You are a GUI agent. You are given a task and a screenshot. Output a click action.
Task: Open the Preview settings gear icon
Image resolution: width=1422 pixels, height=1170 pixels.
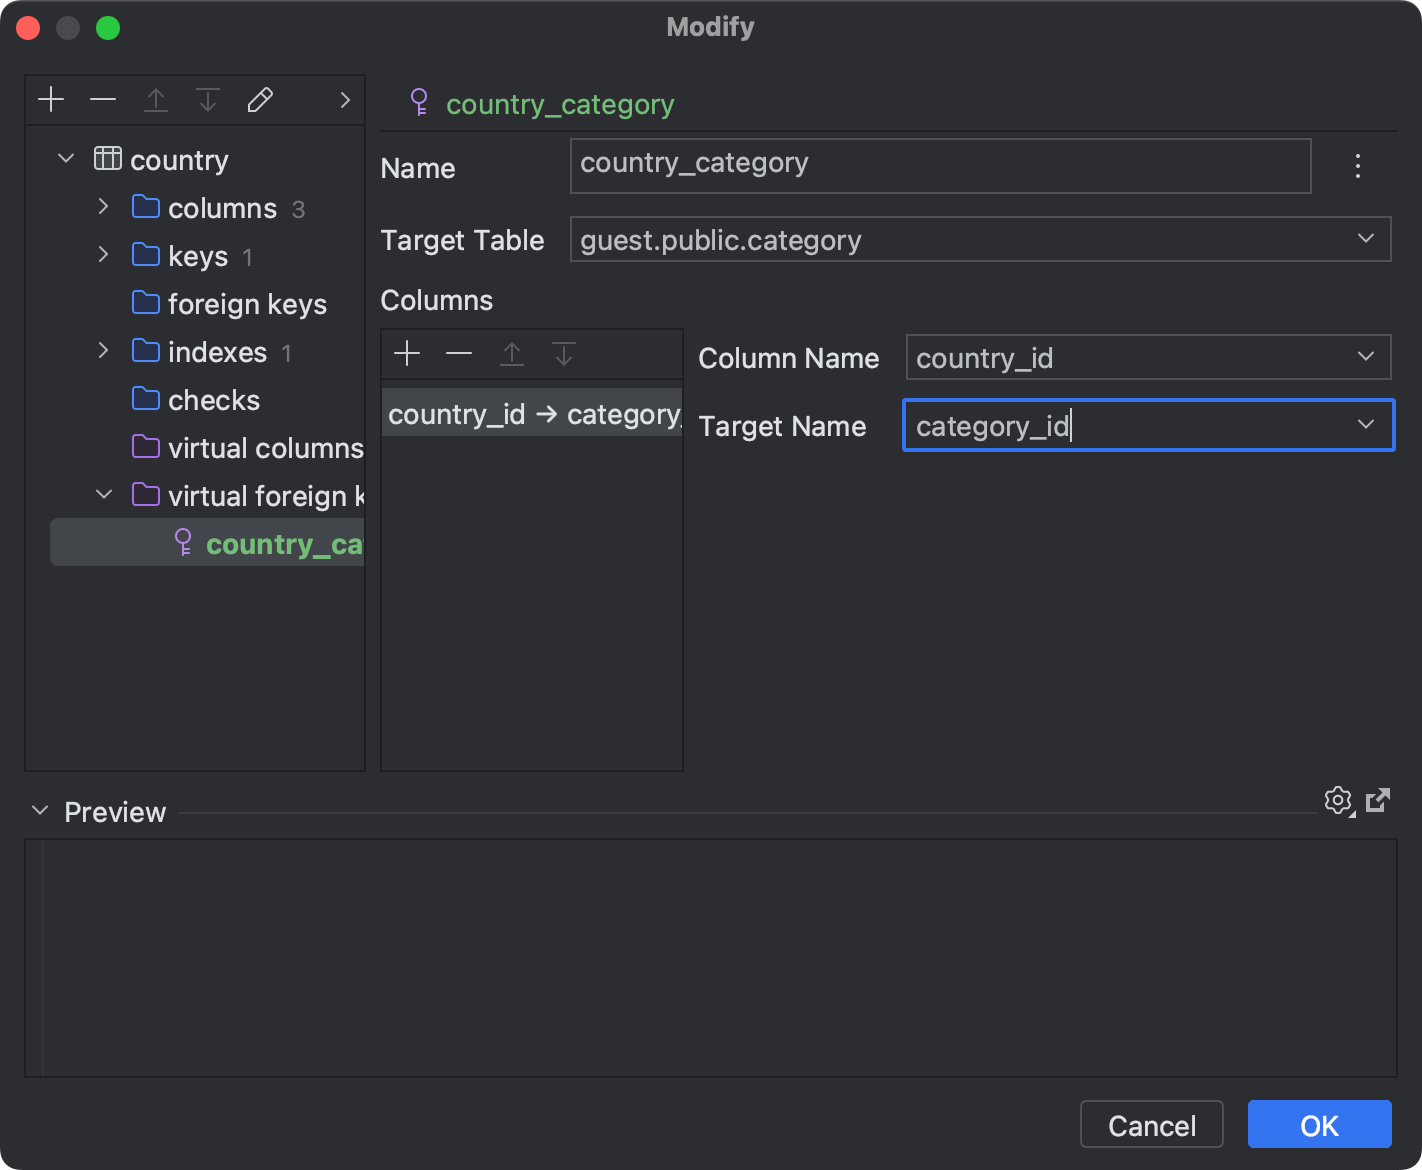click(1338, 800)
